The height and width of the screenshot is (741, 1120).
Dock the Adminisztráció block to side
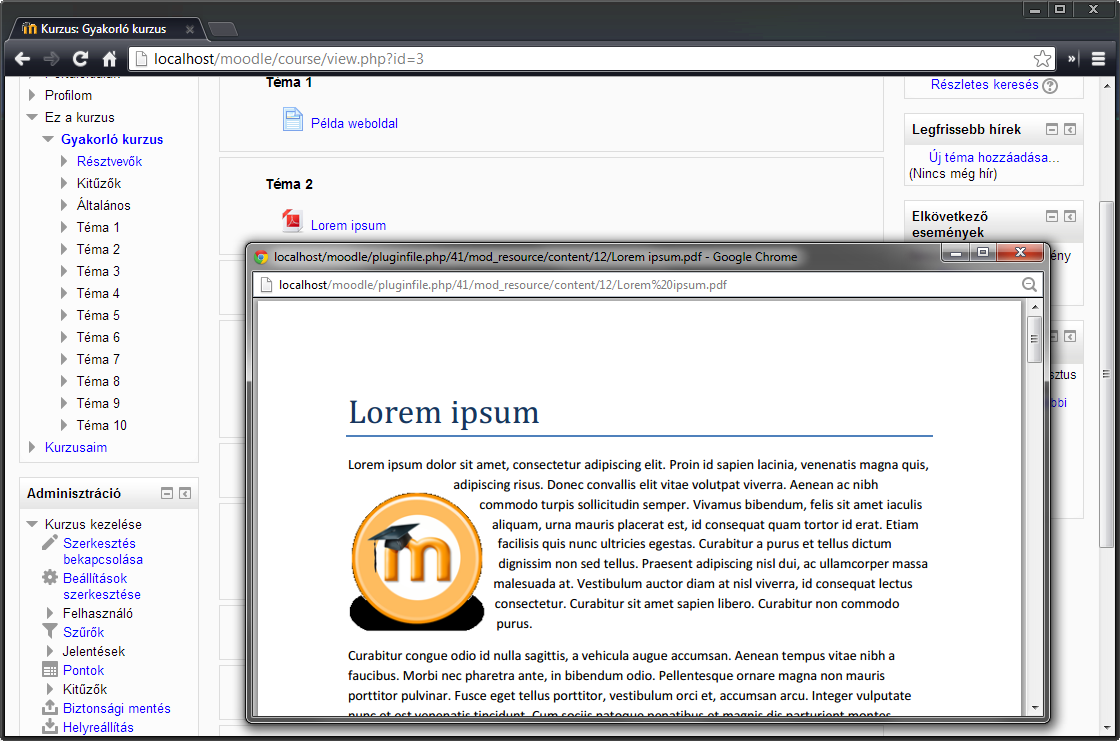click(x=185, y=493)
